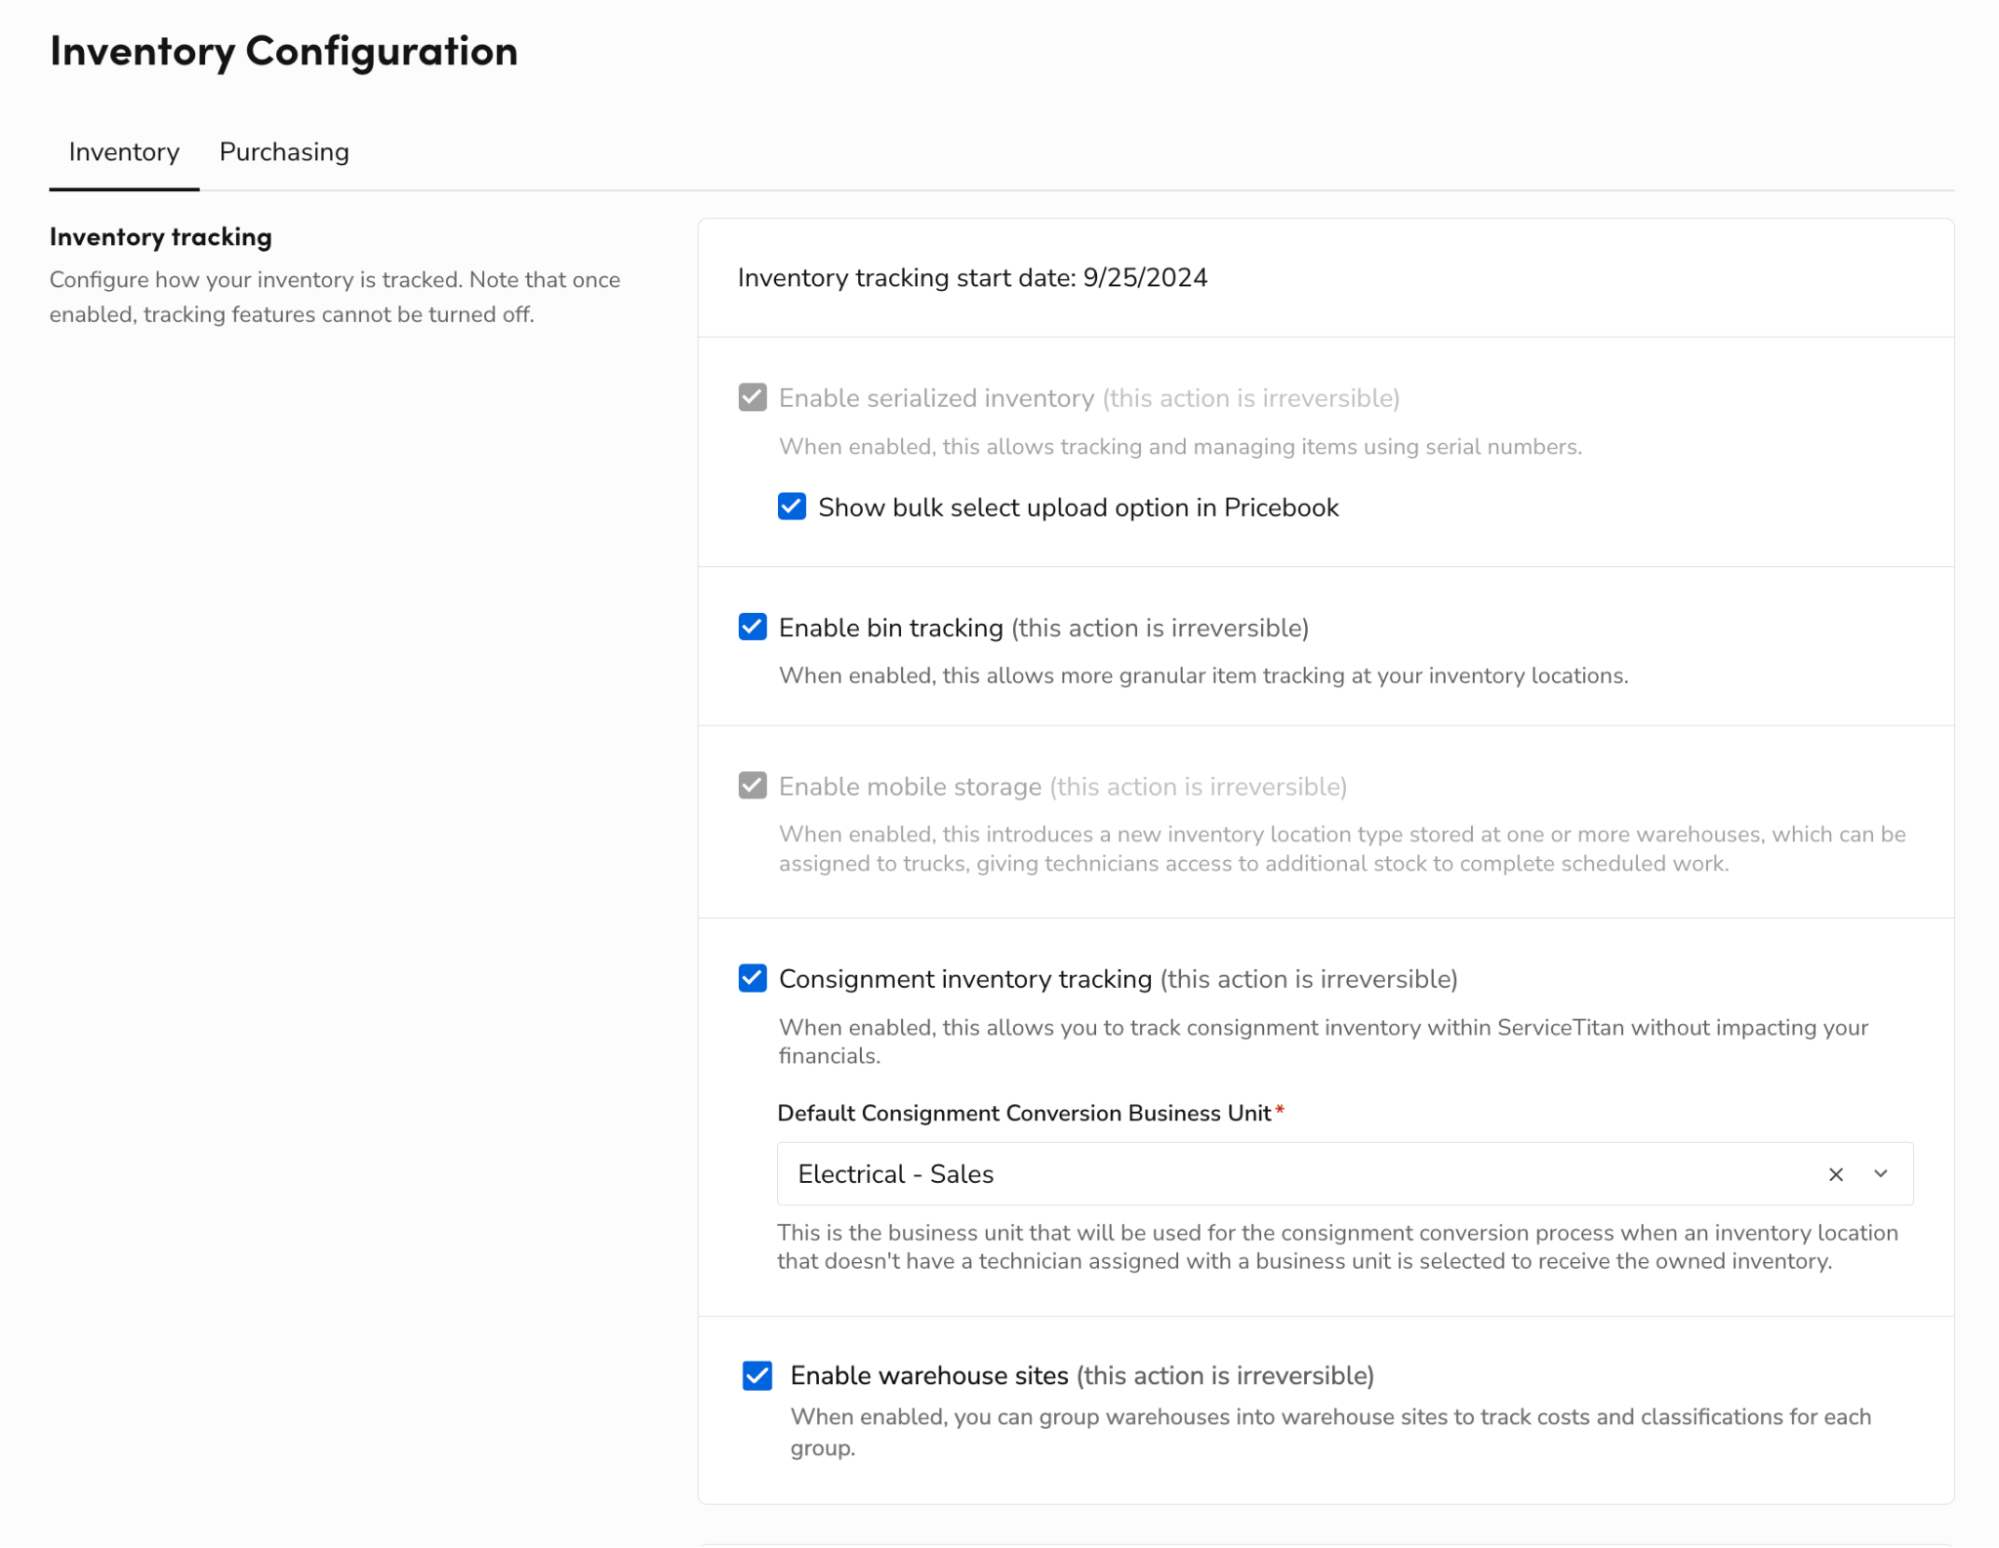Screen dimensions: 1999x1548
Task: Click the 'Enable mobile storage' label text
Action: [x=910, y=787]
